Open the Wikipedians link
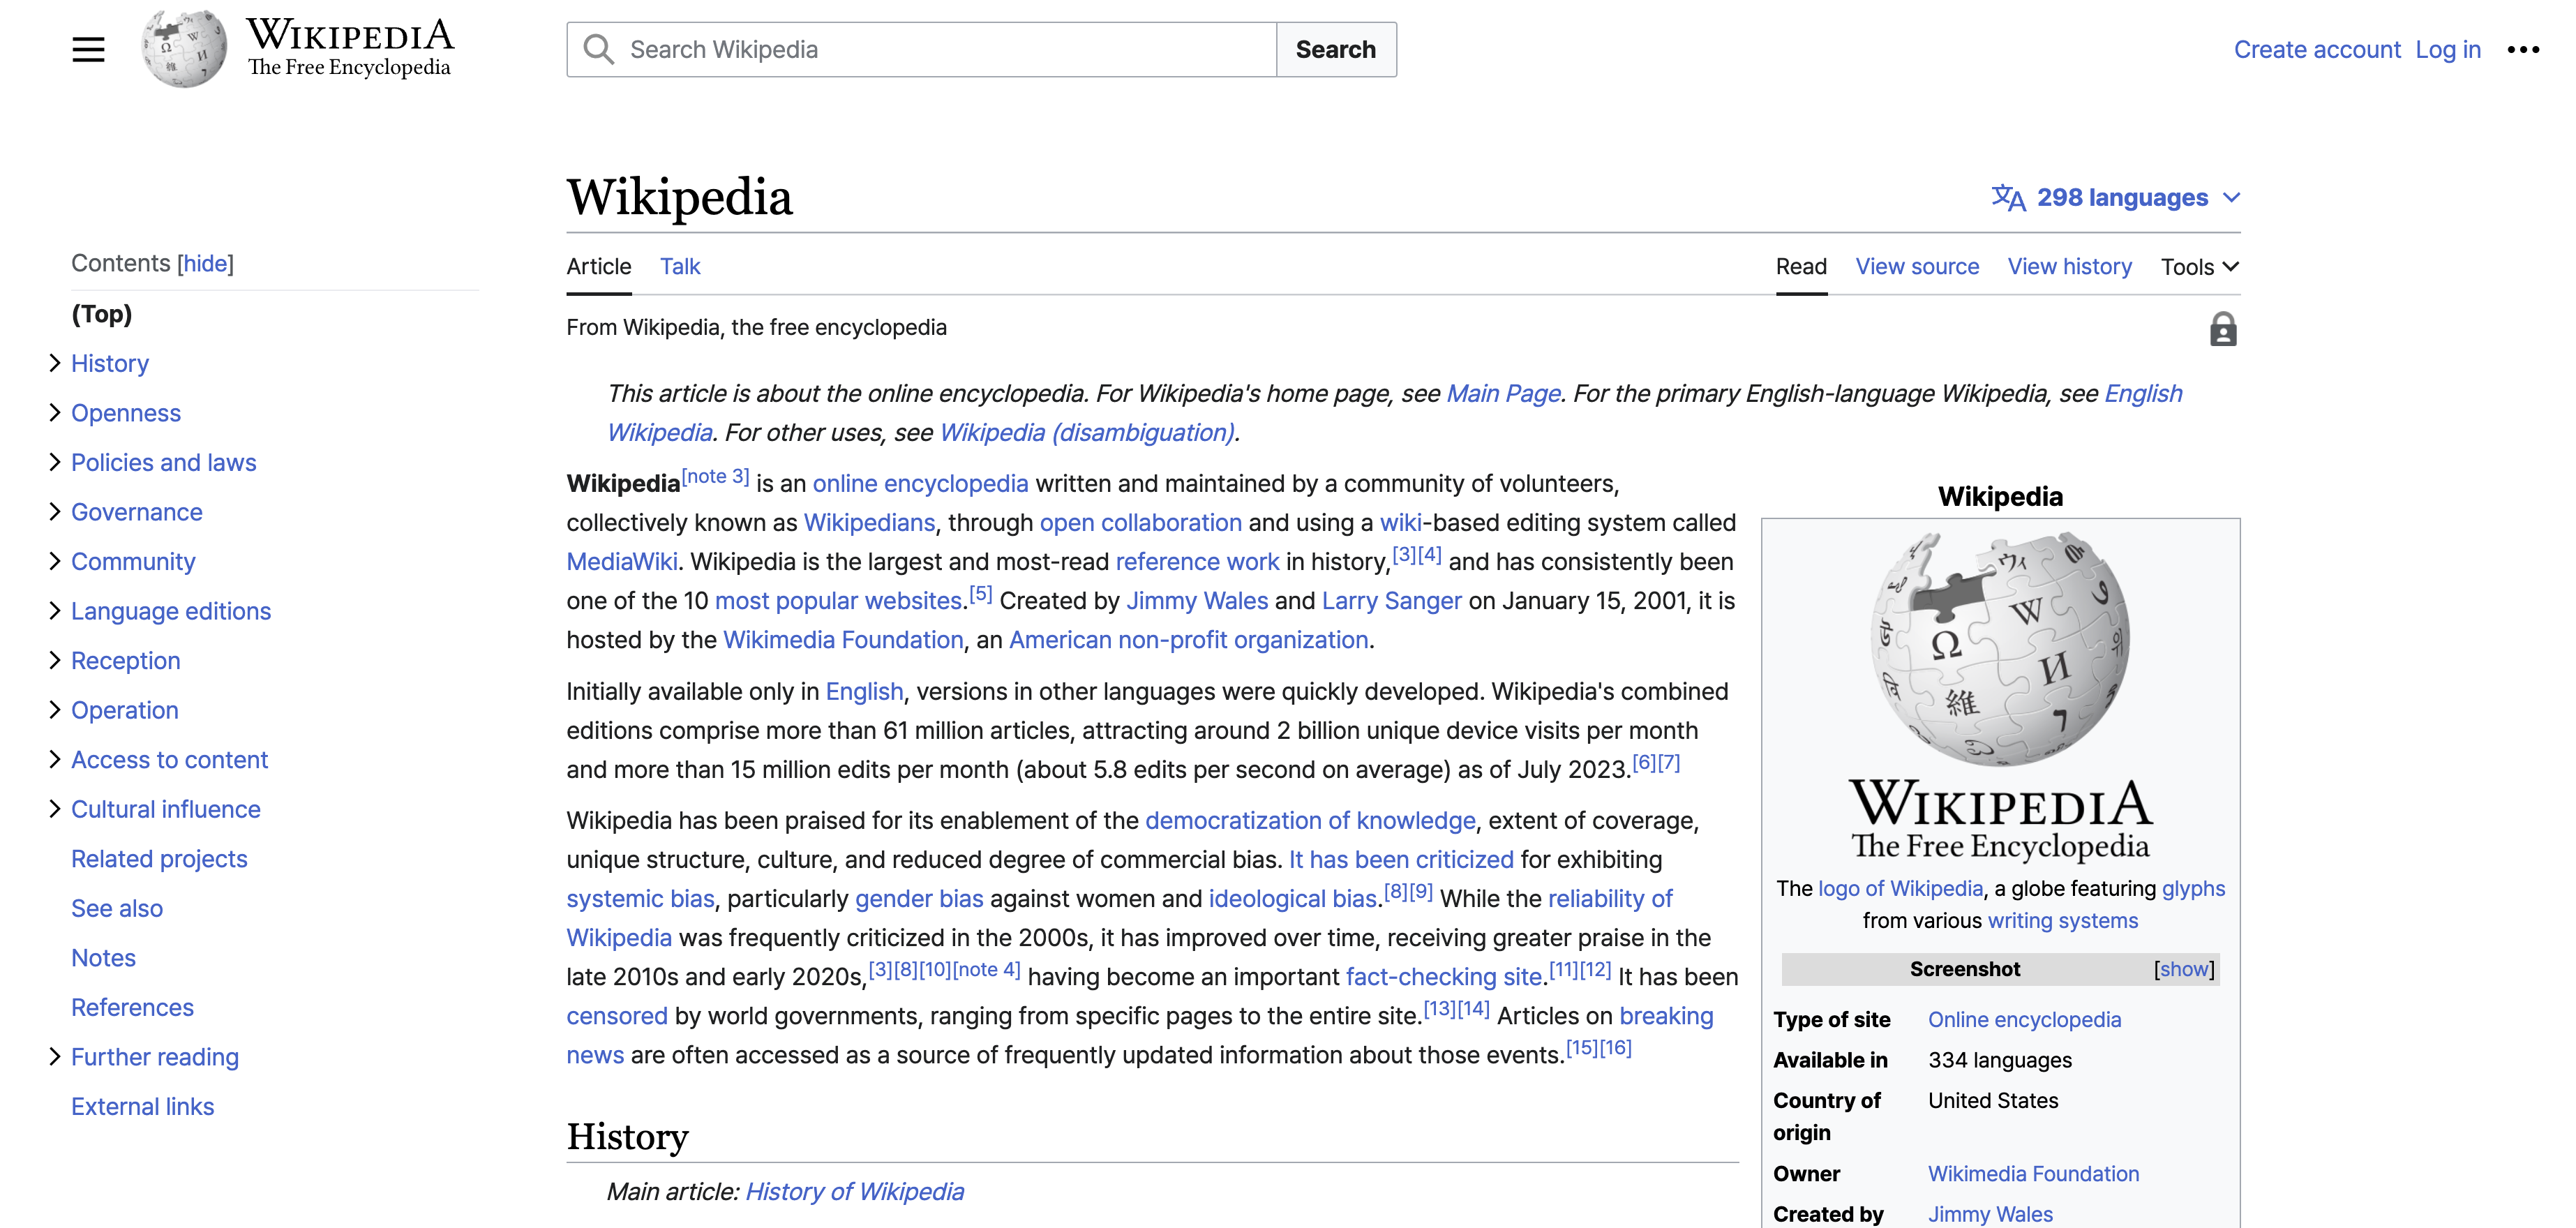Image resolution: width=2576 pixels, height=1228 pixels. point(869,522)
